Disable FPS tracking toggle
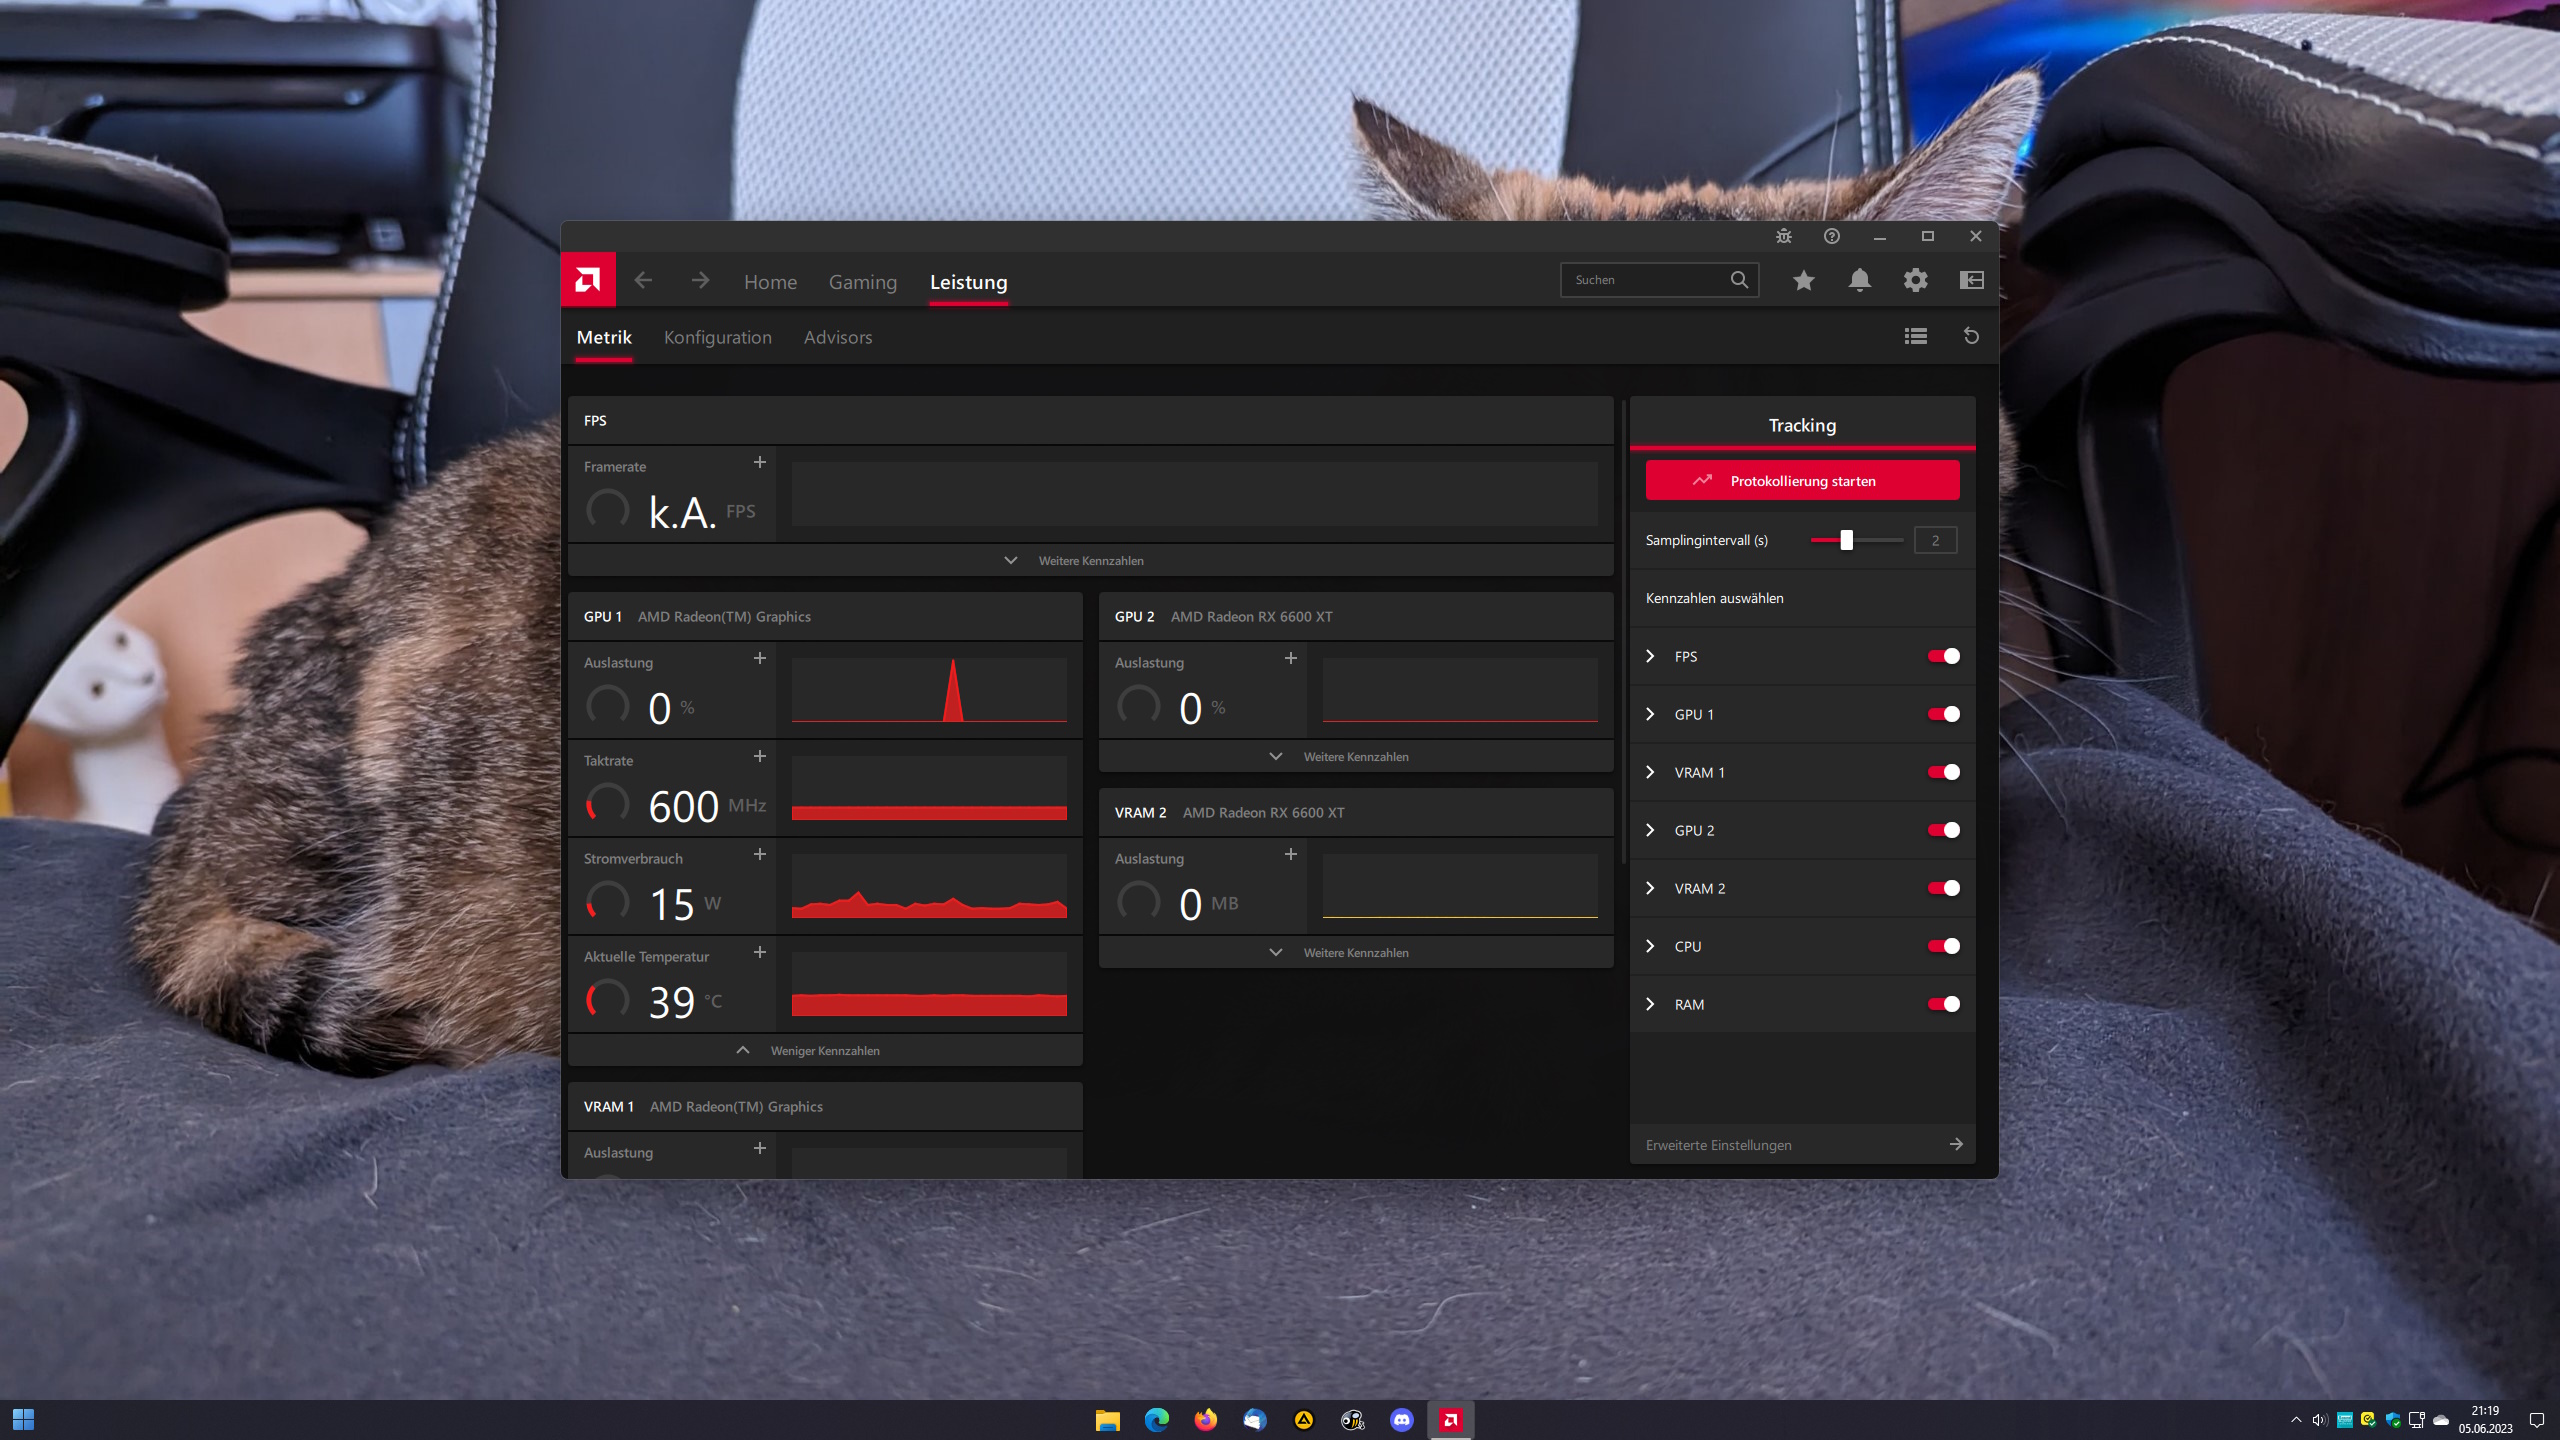 pos(1943,656)
